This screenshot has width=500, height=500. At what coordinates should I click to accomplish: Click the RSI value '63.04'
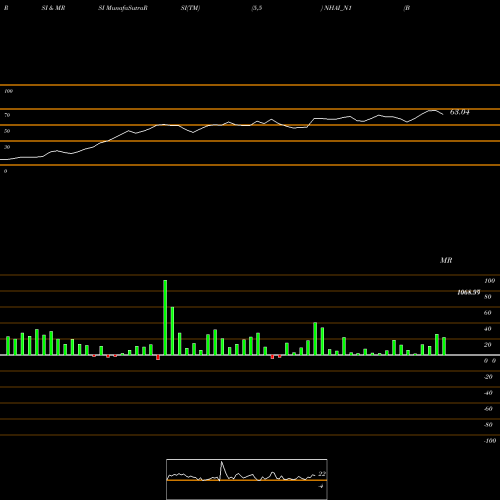[x=460, y=112]
